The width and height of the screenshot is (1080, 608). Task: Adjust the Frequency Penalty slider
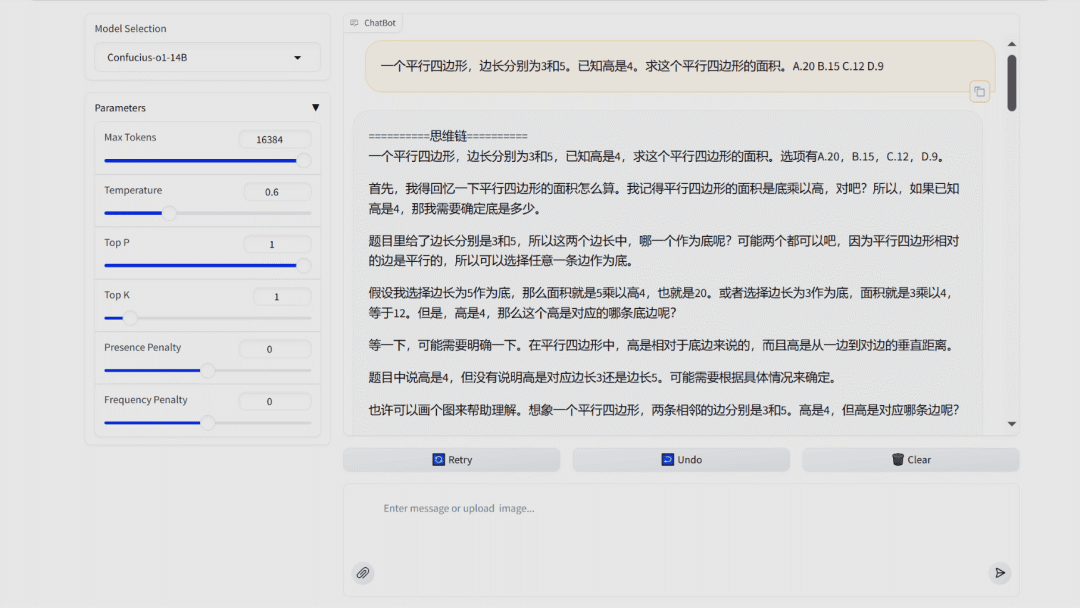[207, 423]
